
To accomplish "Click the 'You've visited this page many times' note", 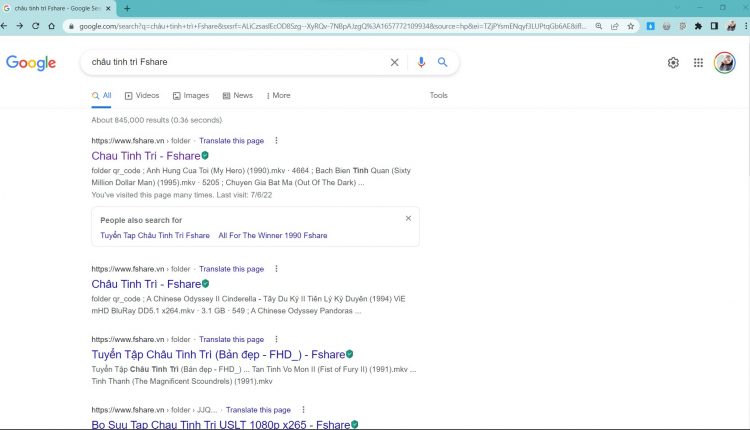I will [182, 195].
